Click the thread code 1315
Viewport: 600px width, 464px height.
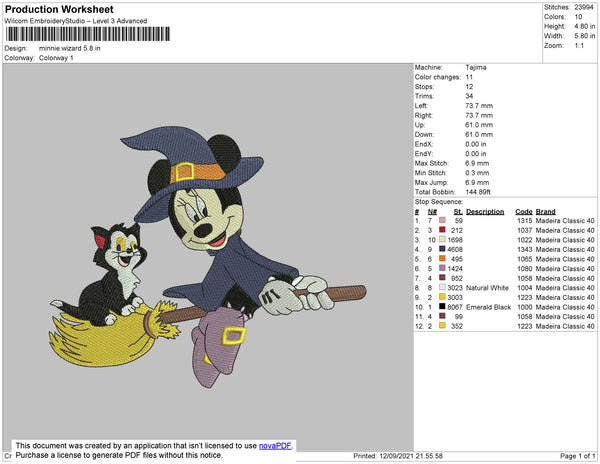[525, 221]
